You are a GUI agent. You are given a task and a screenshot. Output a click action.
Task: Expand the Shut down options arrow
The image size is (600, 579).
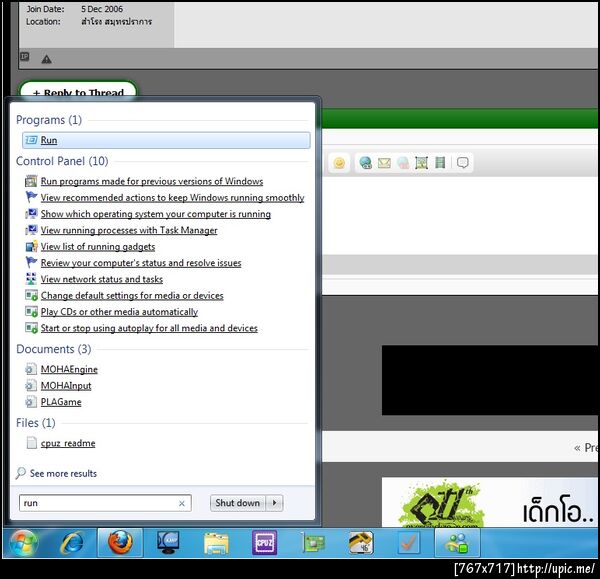(x=274, y=503)
